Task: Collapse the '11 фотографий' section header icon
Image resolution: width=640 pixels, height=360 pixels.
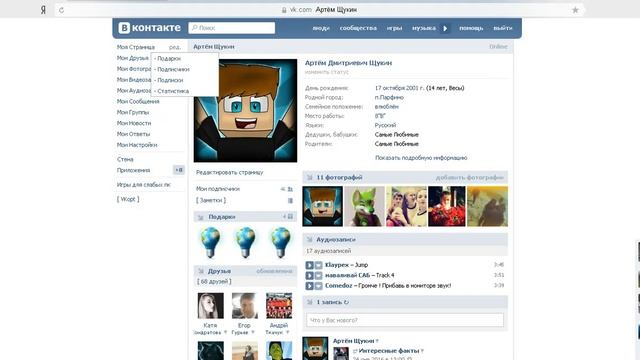Action: 309,178
